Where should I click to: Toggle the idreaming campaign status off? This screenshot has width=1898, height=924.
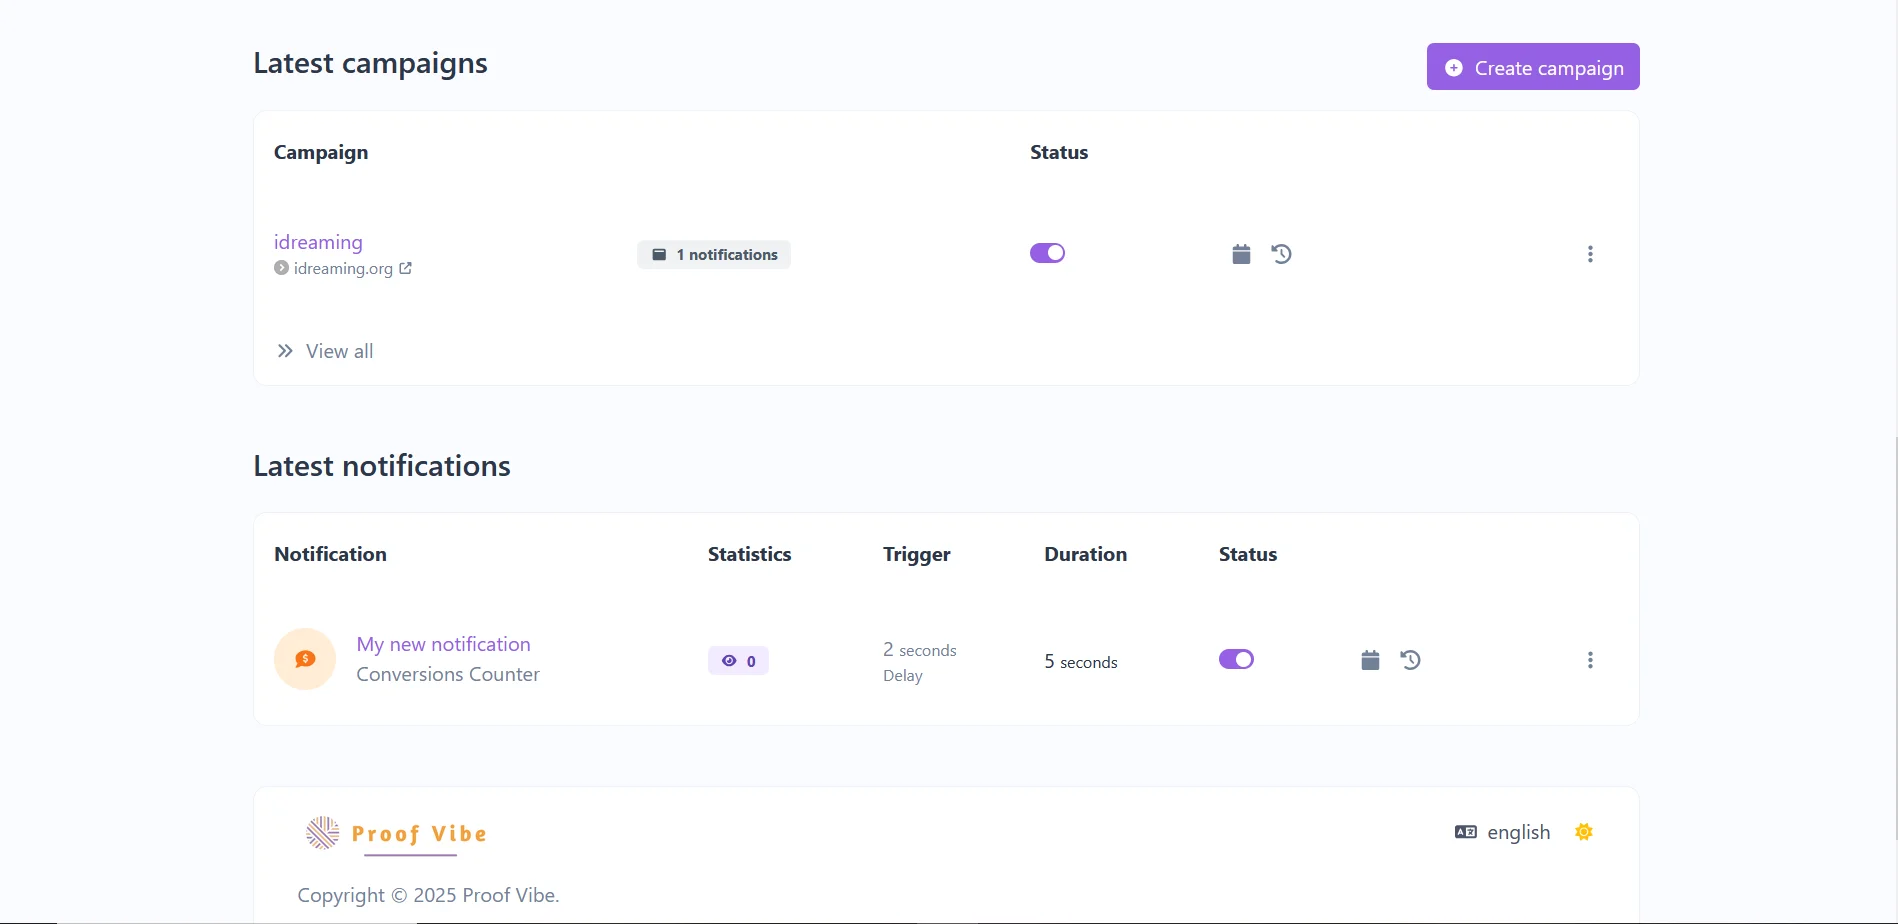[x=1046, y=252]
